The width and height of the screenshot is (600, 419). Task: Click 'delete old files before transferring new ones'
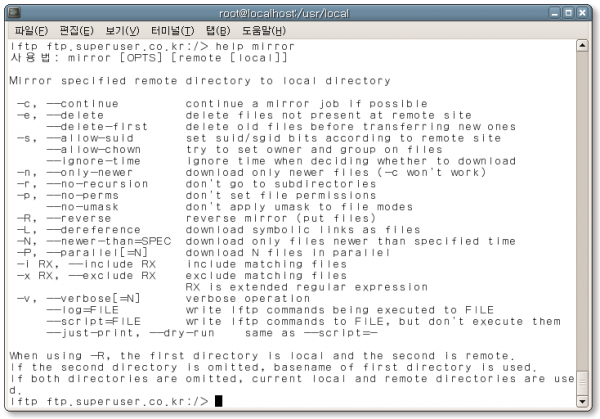pyautogui.click(x=351, y=127)
